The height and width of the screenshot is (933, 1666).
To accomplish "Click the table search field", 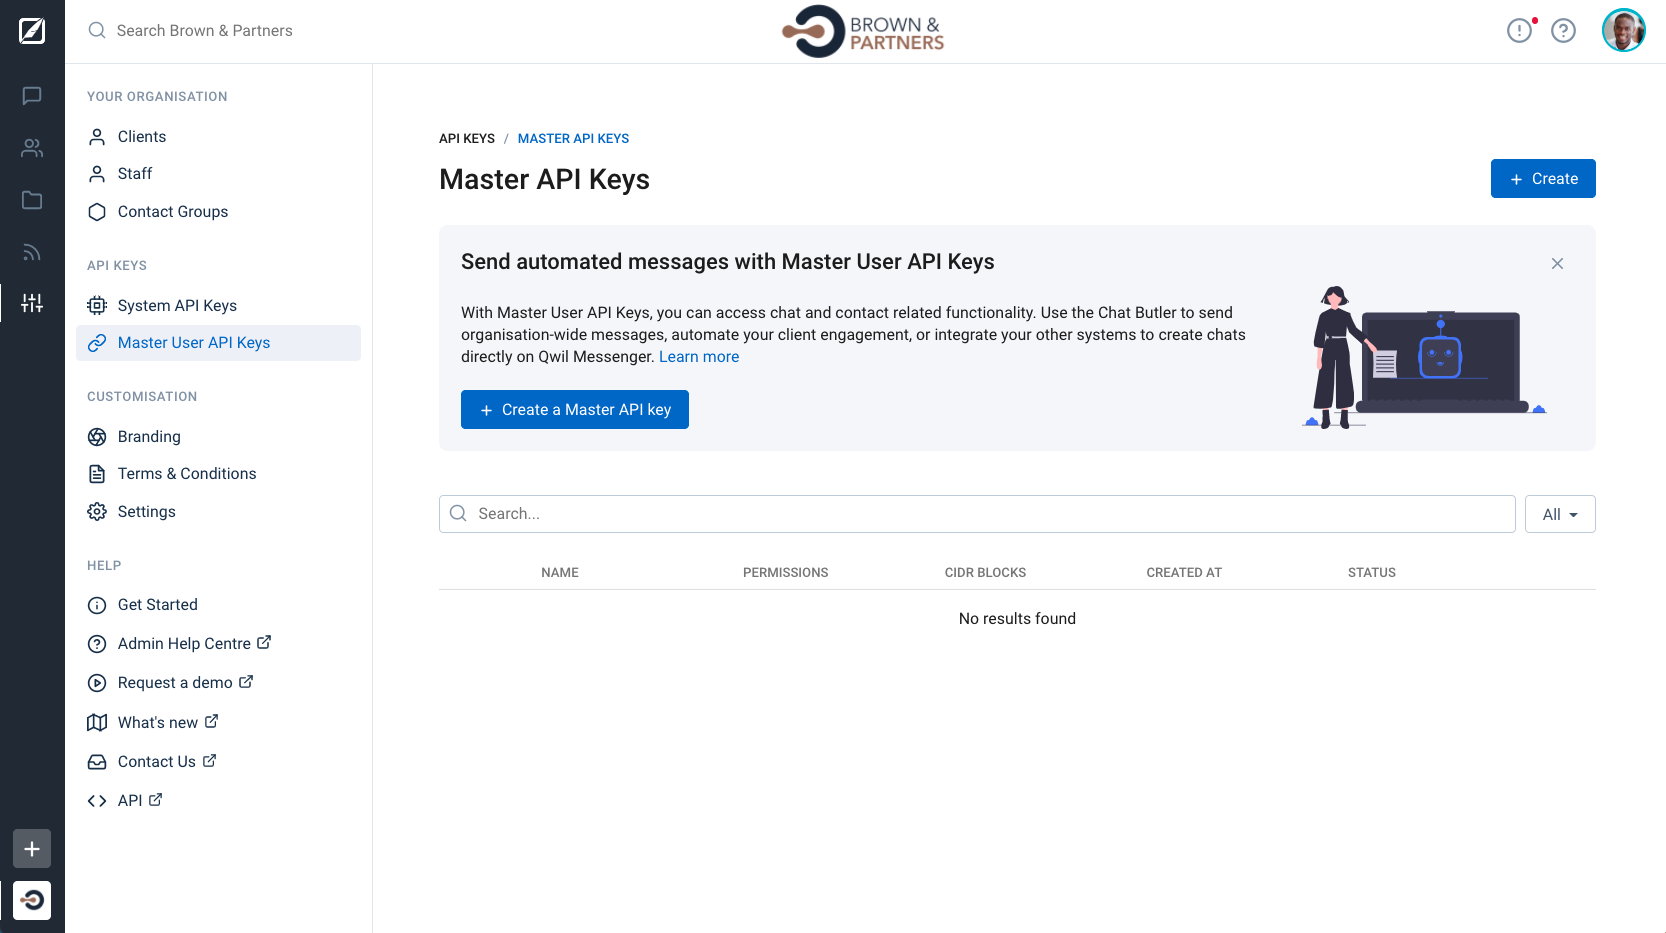I will [x=977, y=513].
